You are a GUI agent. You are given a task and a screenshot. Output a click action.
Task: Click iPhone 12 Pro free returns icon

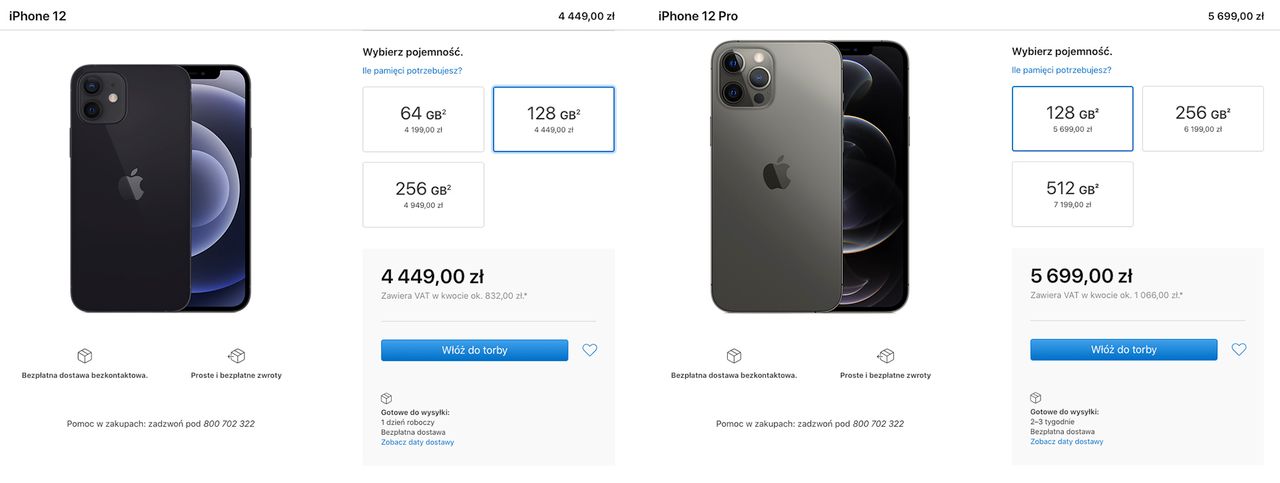click(885, 356)
